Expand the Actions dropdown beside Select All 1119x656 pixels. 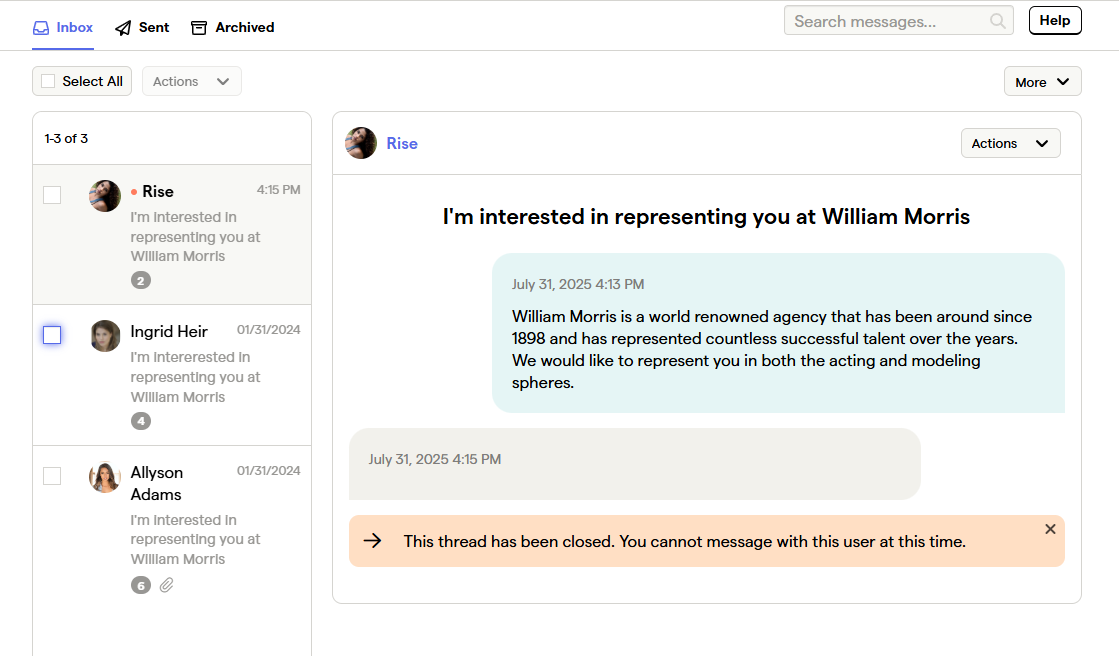[x=191, y=81]
